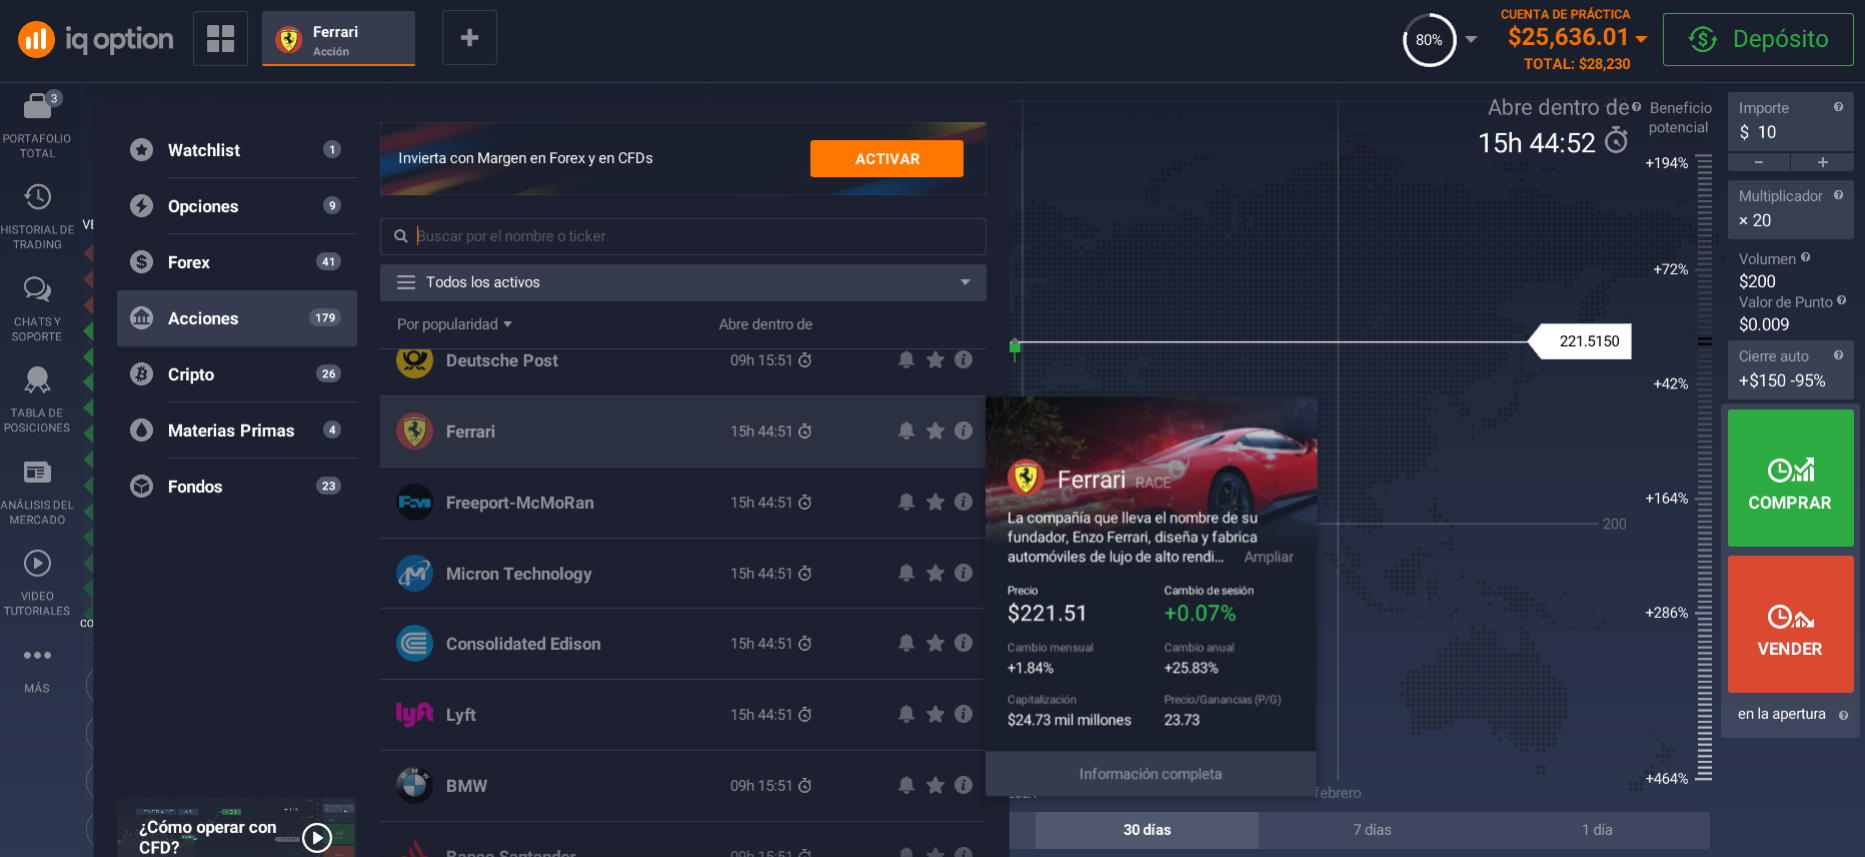The height and width of the screenshot is (857, 1865).
Task: Switch to the Ferrari Acción tab
Action: (338, 39)
